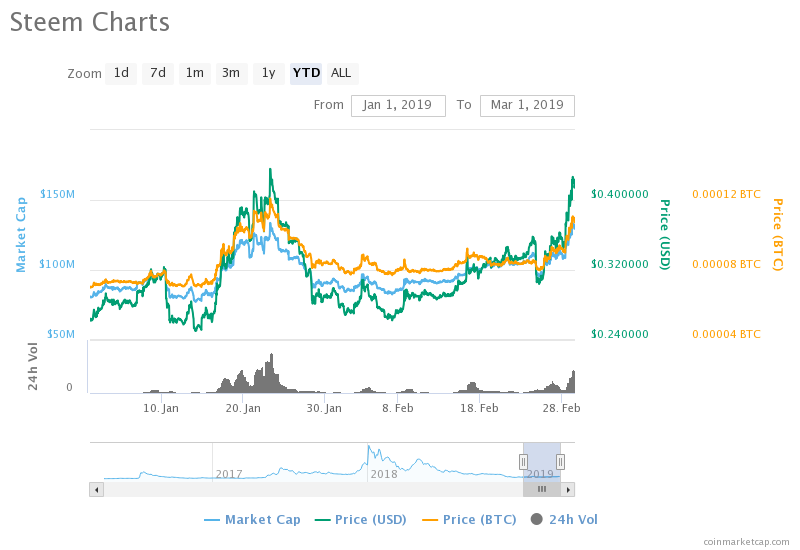This screenshot has height=550, width=800.
Task: Click the 0.00008 BTC axis value
Action: click(x=726, y=264)
